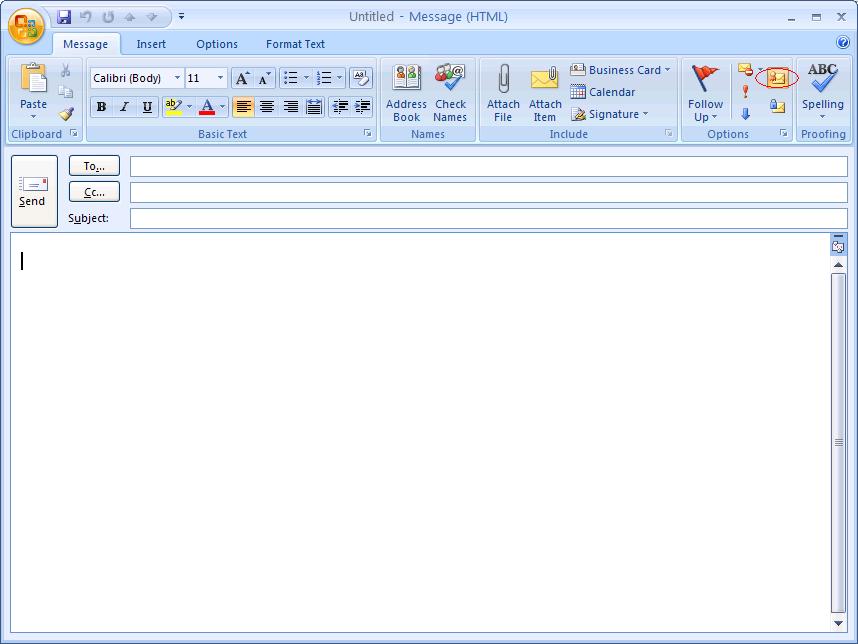Toggle Italic formatting
The height and width of the screenshot is (644, 858).
click(x=124, y=107)
